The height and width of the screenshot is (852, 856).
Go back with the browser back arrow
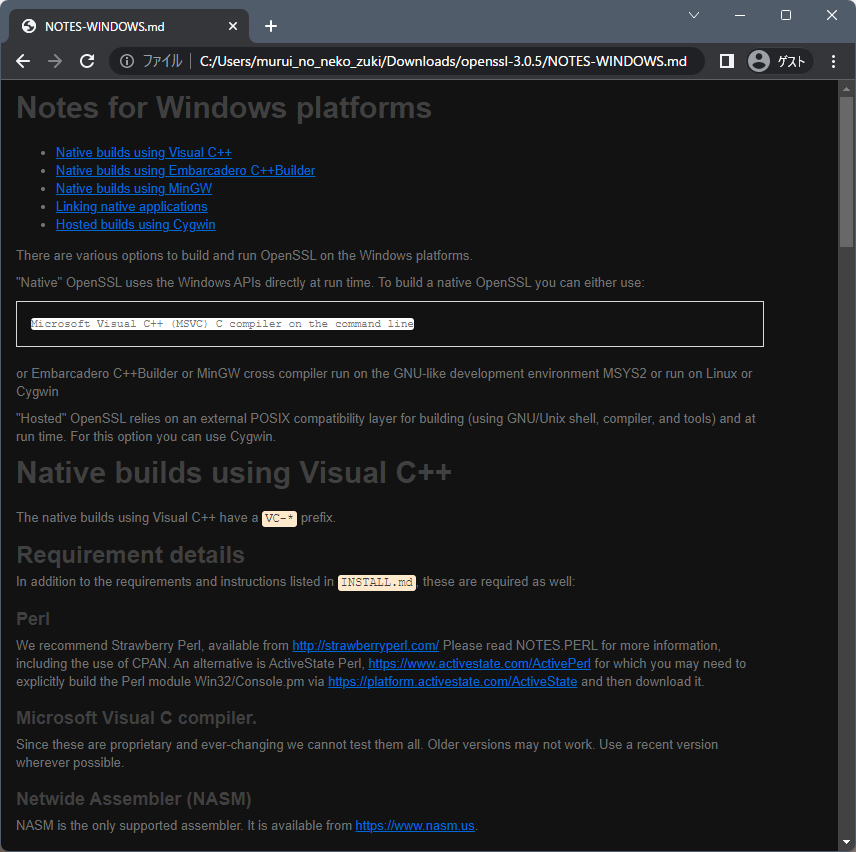[23, 61]
